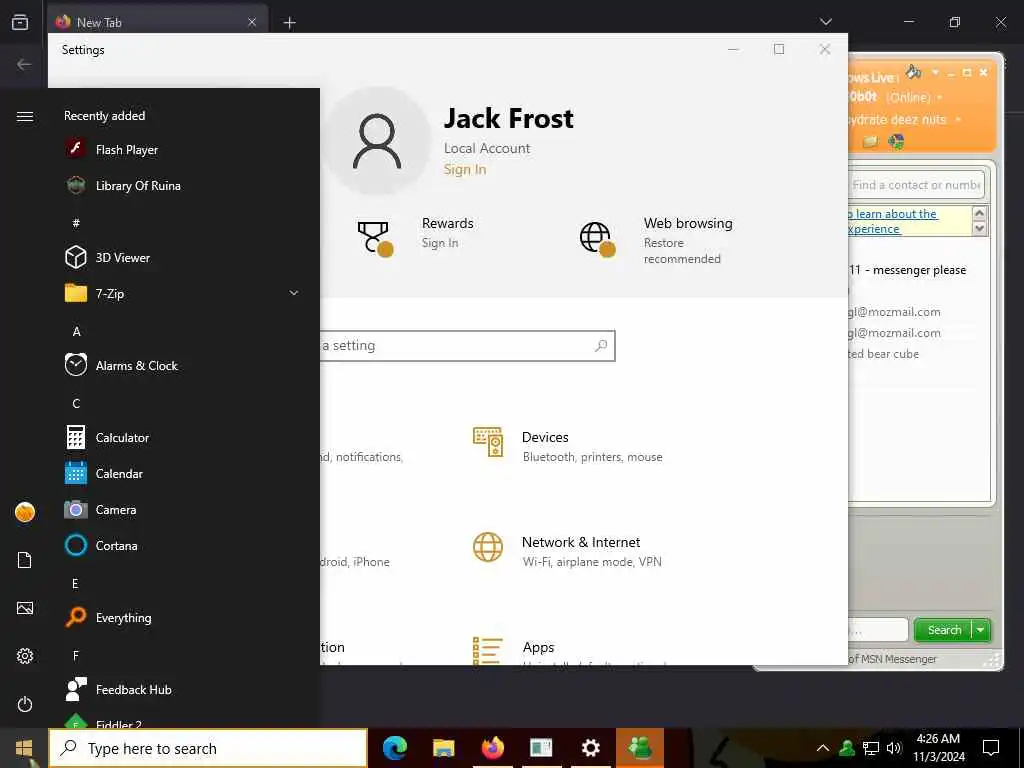This screenshot has height=768, width=1024.
Task: Click learn about the experience link
Action: pos(893,221)
